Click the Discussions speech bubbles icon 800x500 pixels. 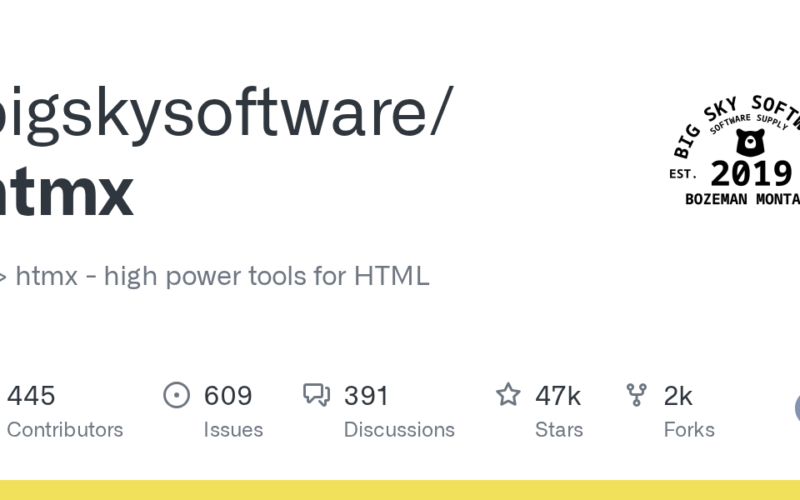pyautogui.click(x=316, y=396)
